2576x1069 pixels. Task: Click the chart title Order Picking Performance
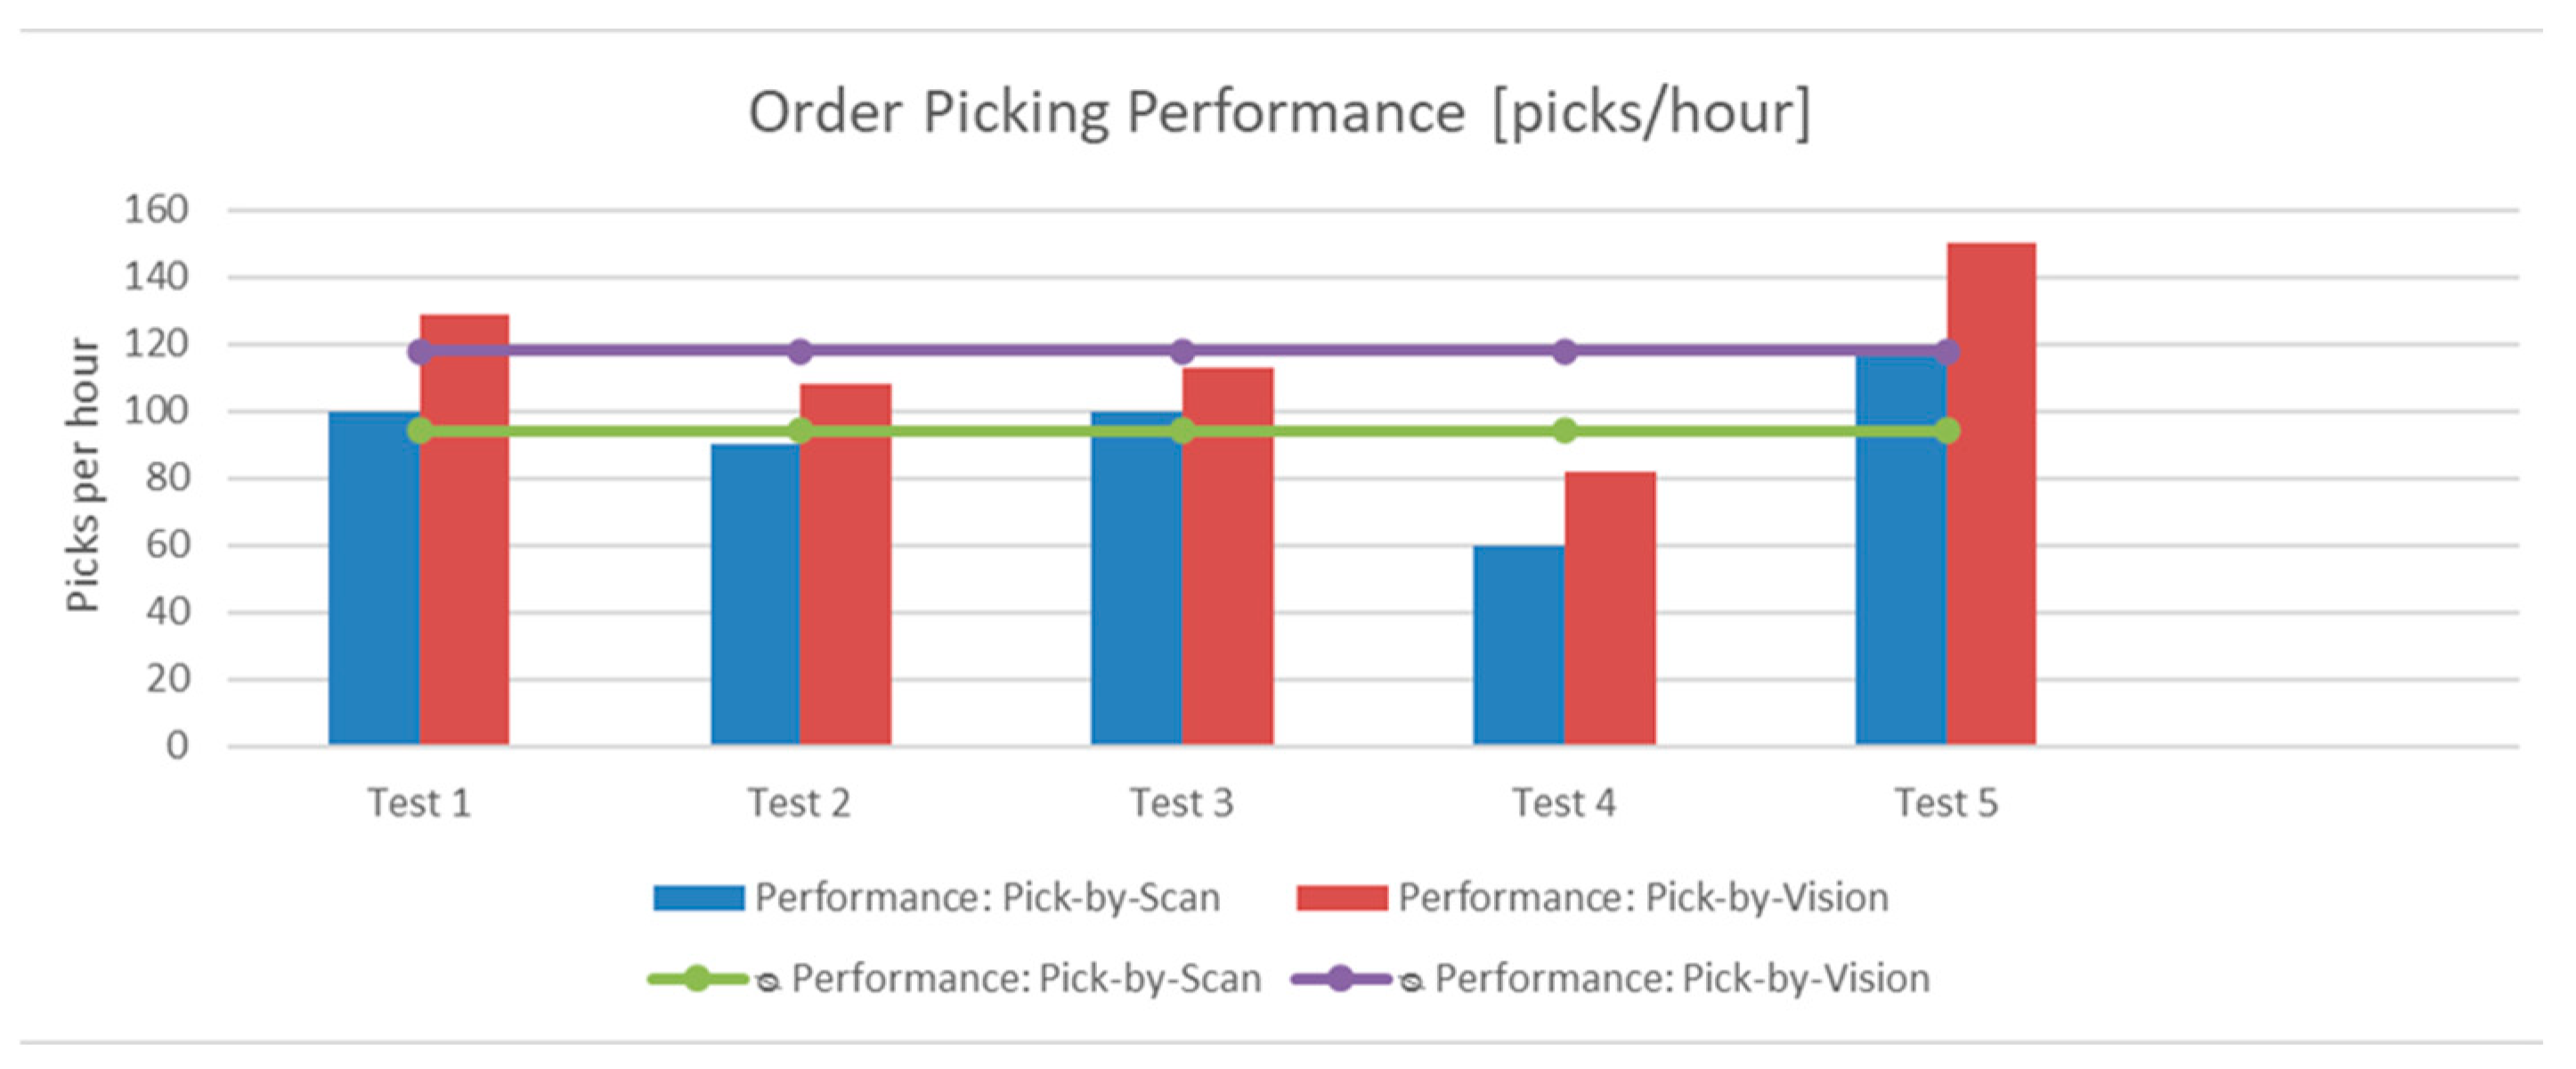coord(1279,112)
